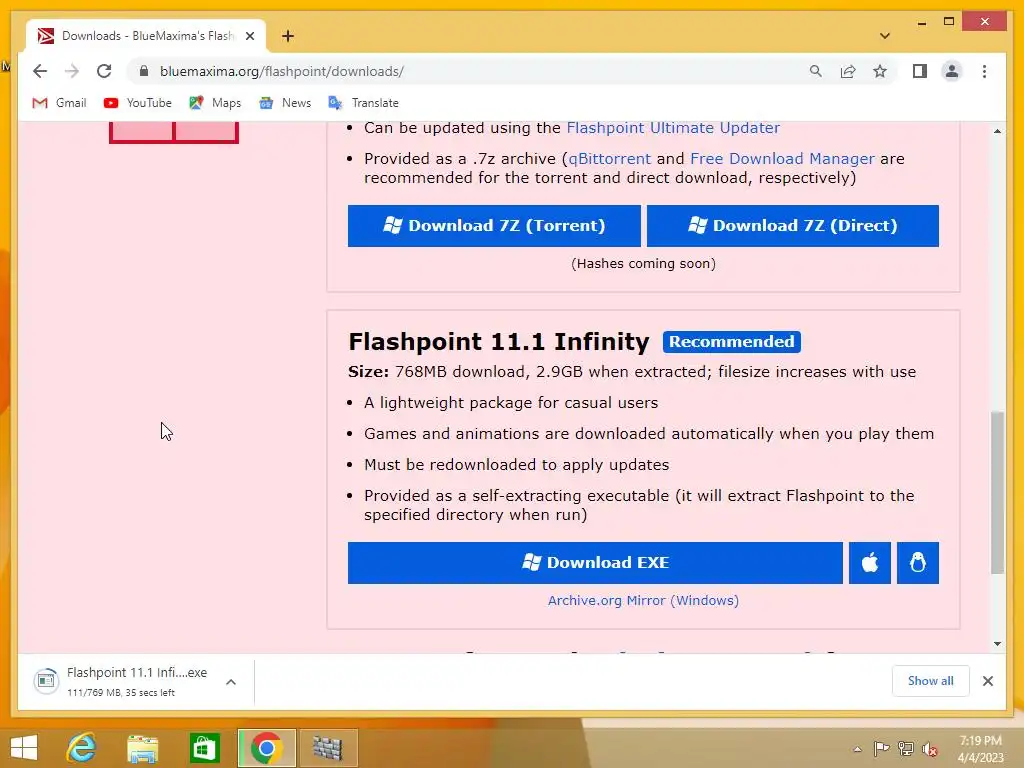Open network status tray icon
Image resolution: width=1024 pixels, height=768 pixels.
click(906, 749)
